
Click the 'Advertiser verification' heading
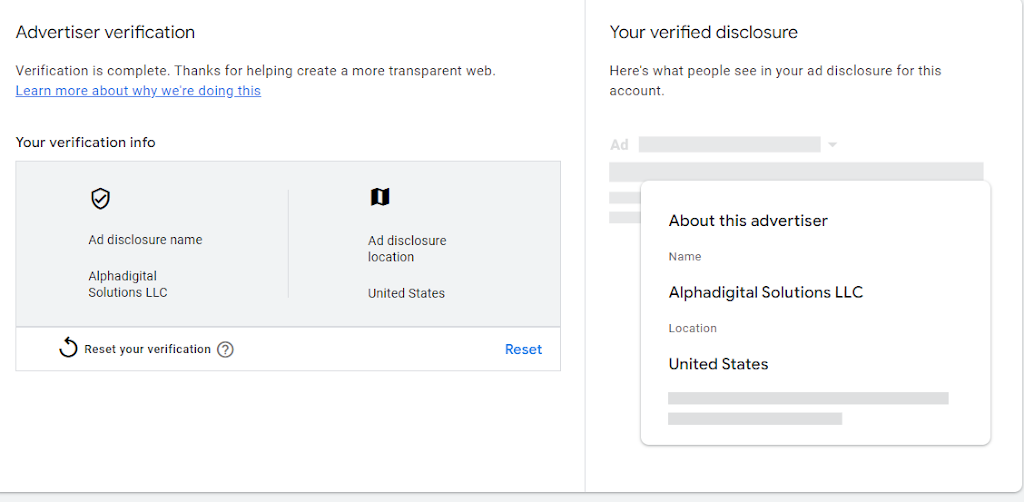[x=105, y=32]
